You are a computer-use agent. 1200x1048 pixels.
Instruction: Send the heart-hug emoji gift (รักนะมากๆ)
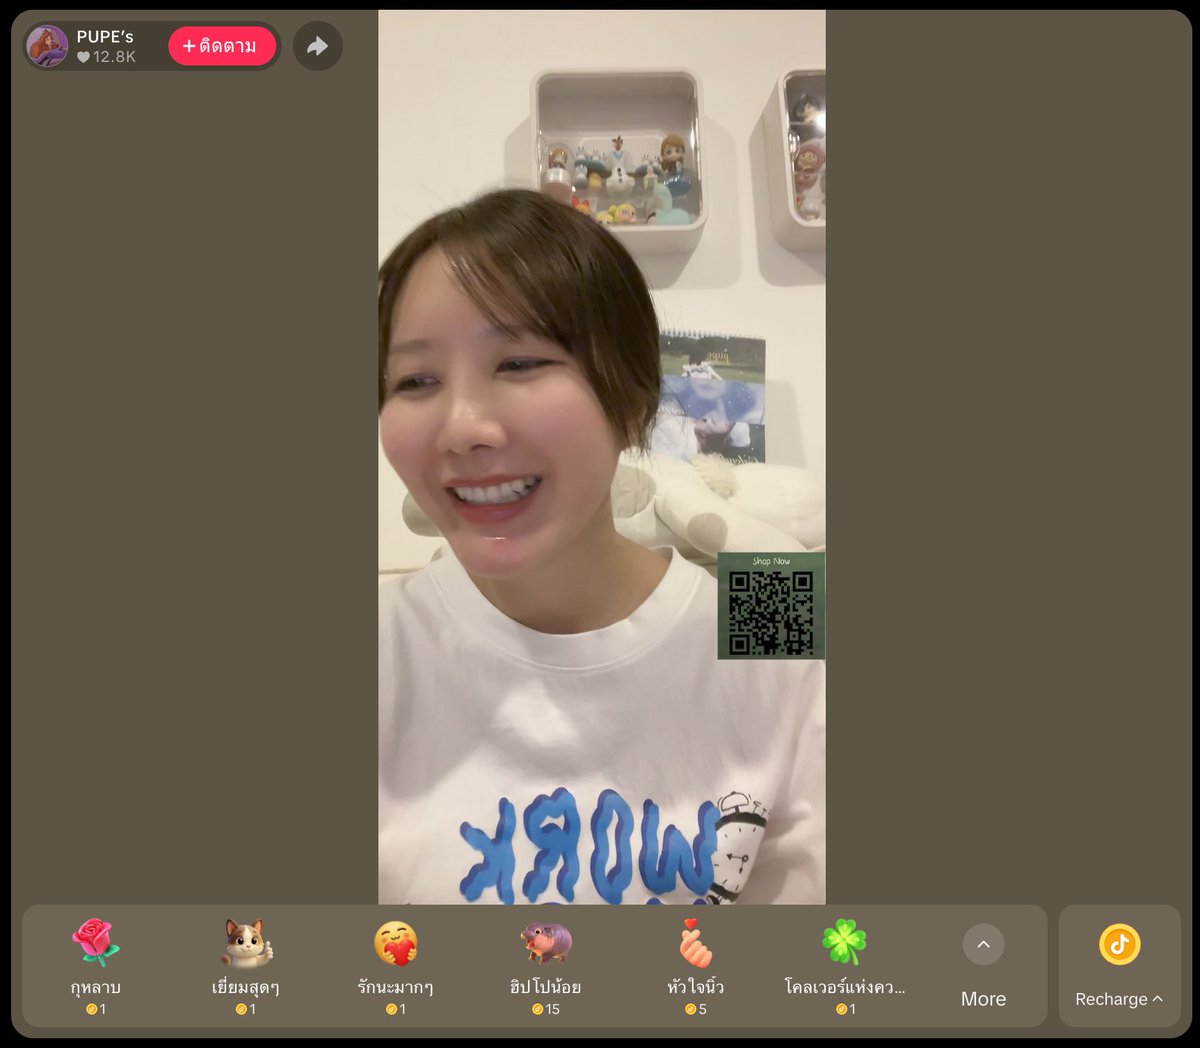(x=396, y=966)
